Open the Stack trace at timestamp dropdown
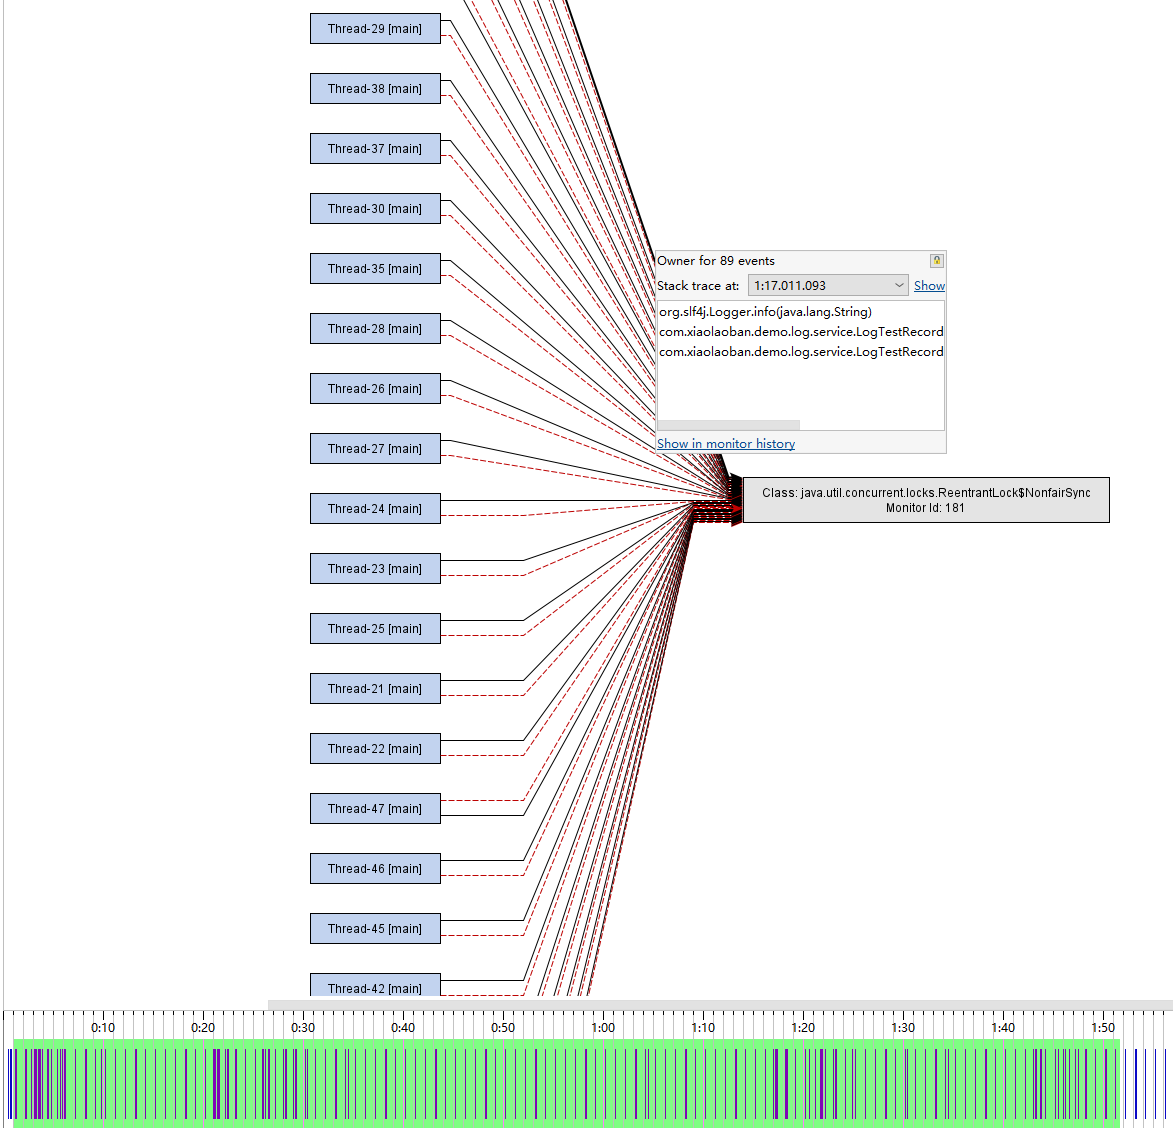The width and height of the screenshot is (1173, 1131). 827,285
